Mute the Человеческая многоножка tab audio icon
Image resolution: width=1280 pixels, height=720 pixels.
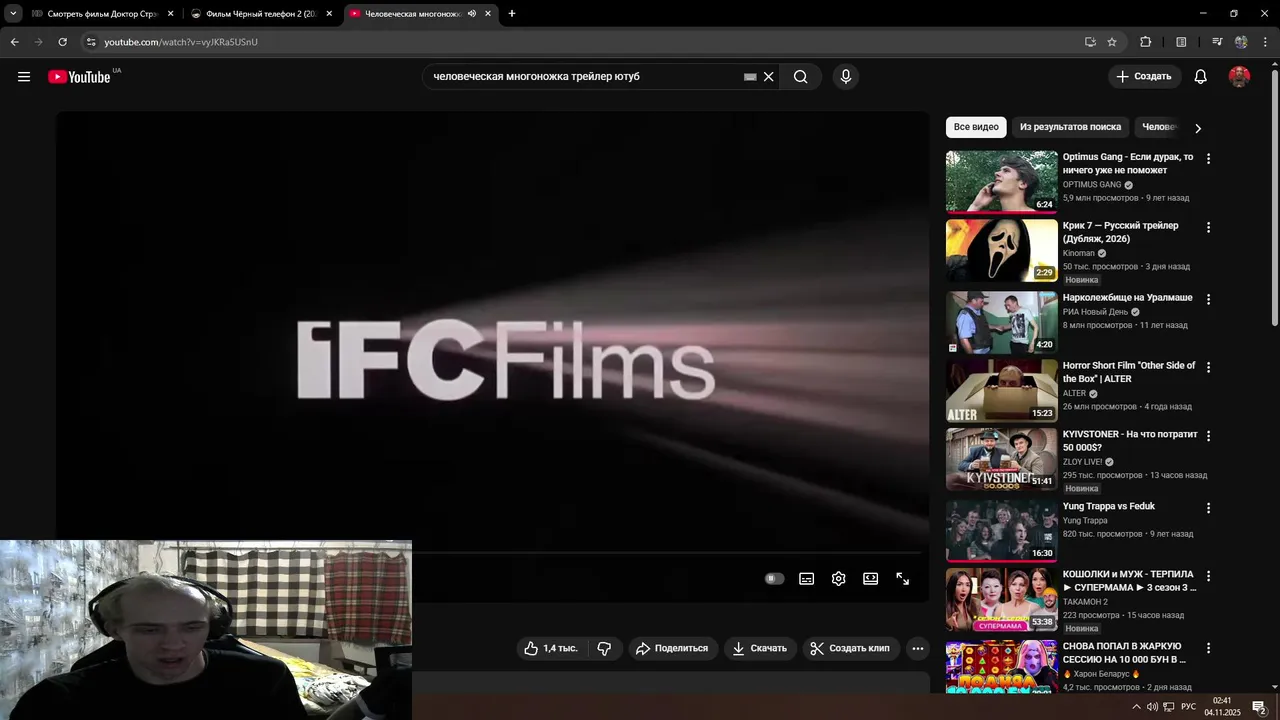coord(472,14)
